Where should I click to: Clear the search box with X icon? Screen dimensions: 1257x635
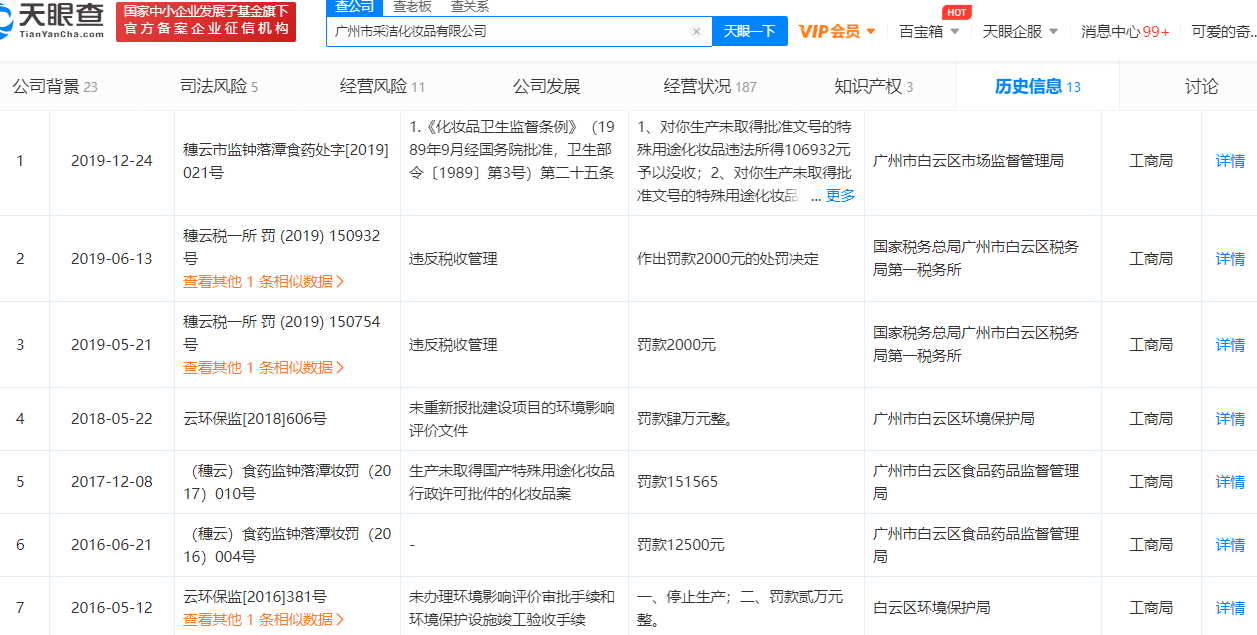tap(696, 31)
